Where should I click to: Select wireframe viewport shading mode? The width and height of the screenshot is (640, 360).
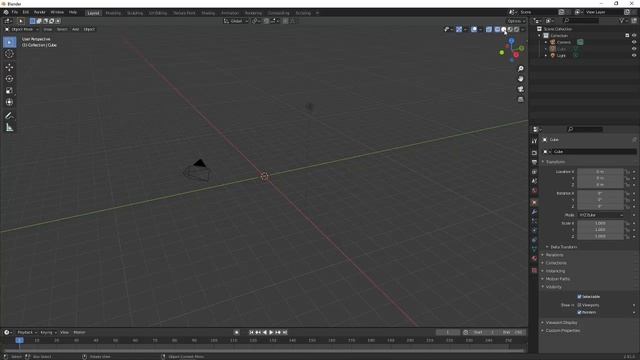(497, 29)
